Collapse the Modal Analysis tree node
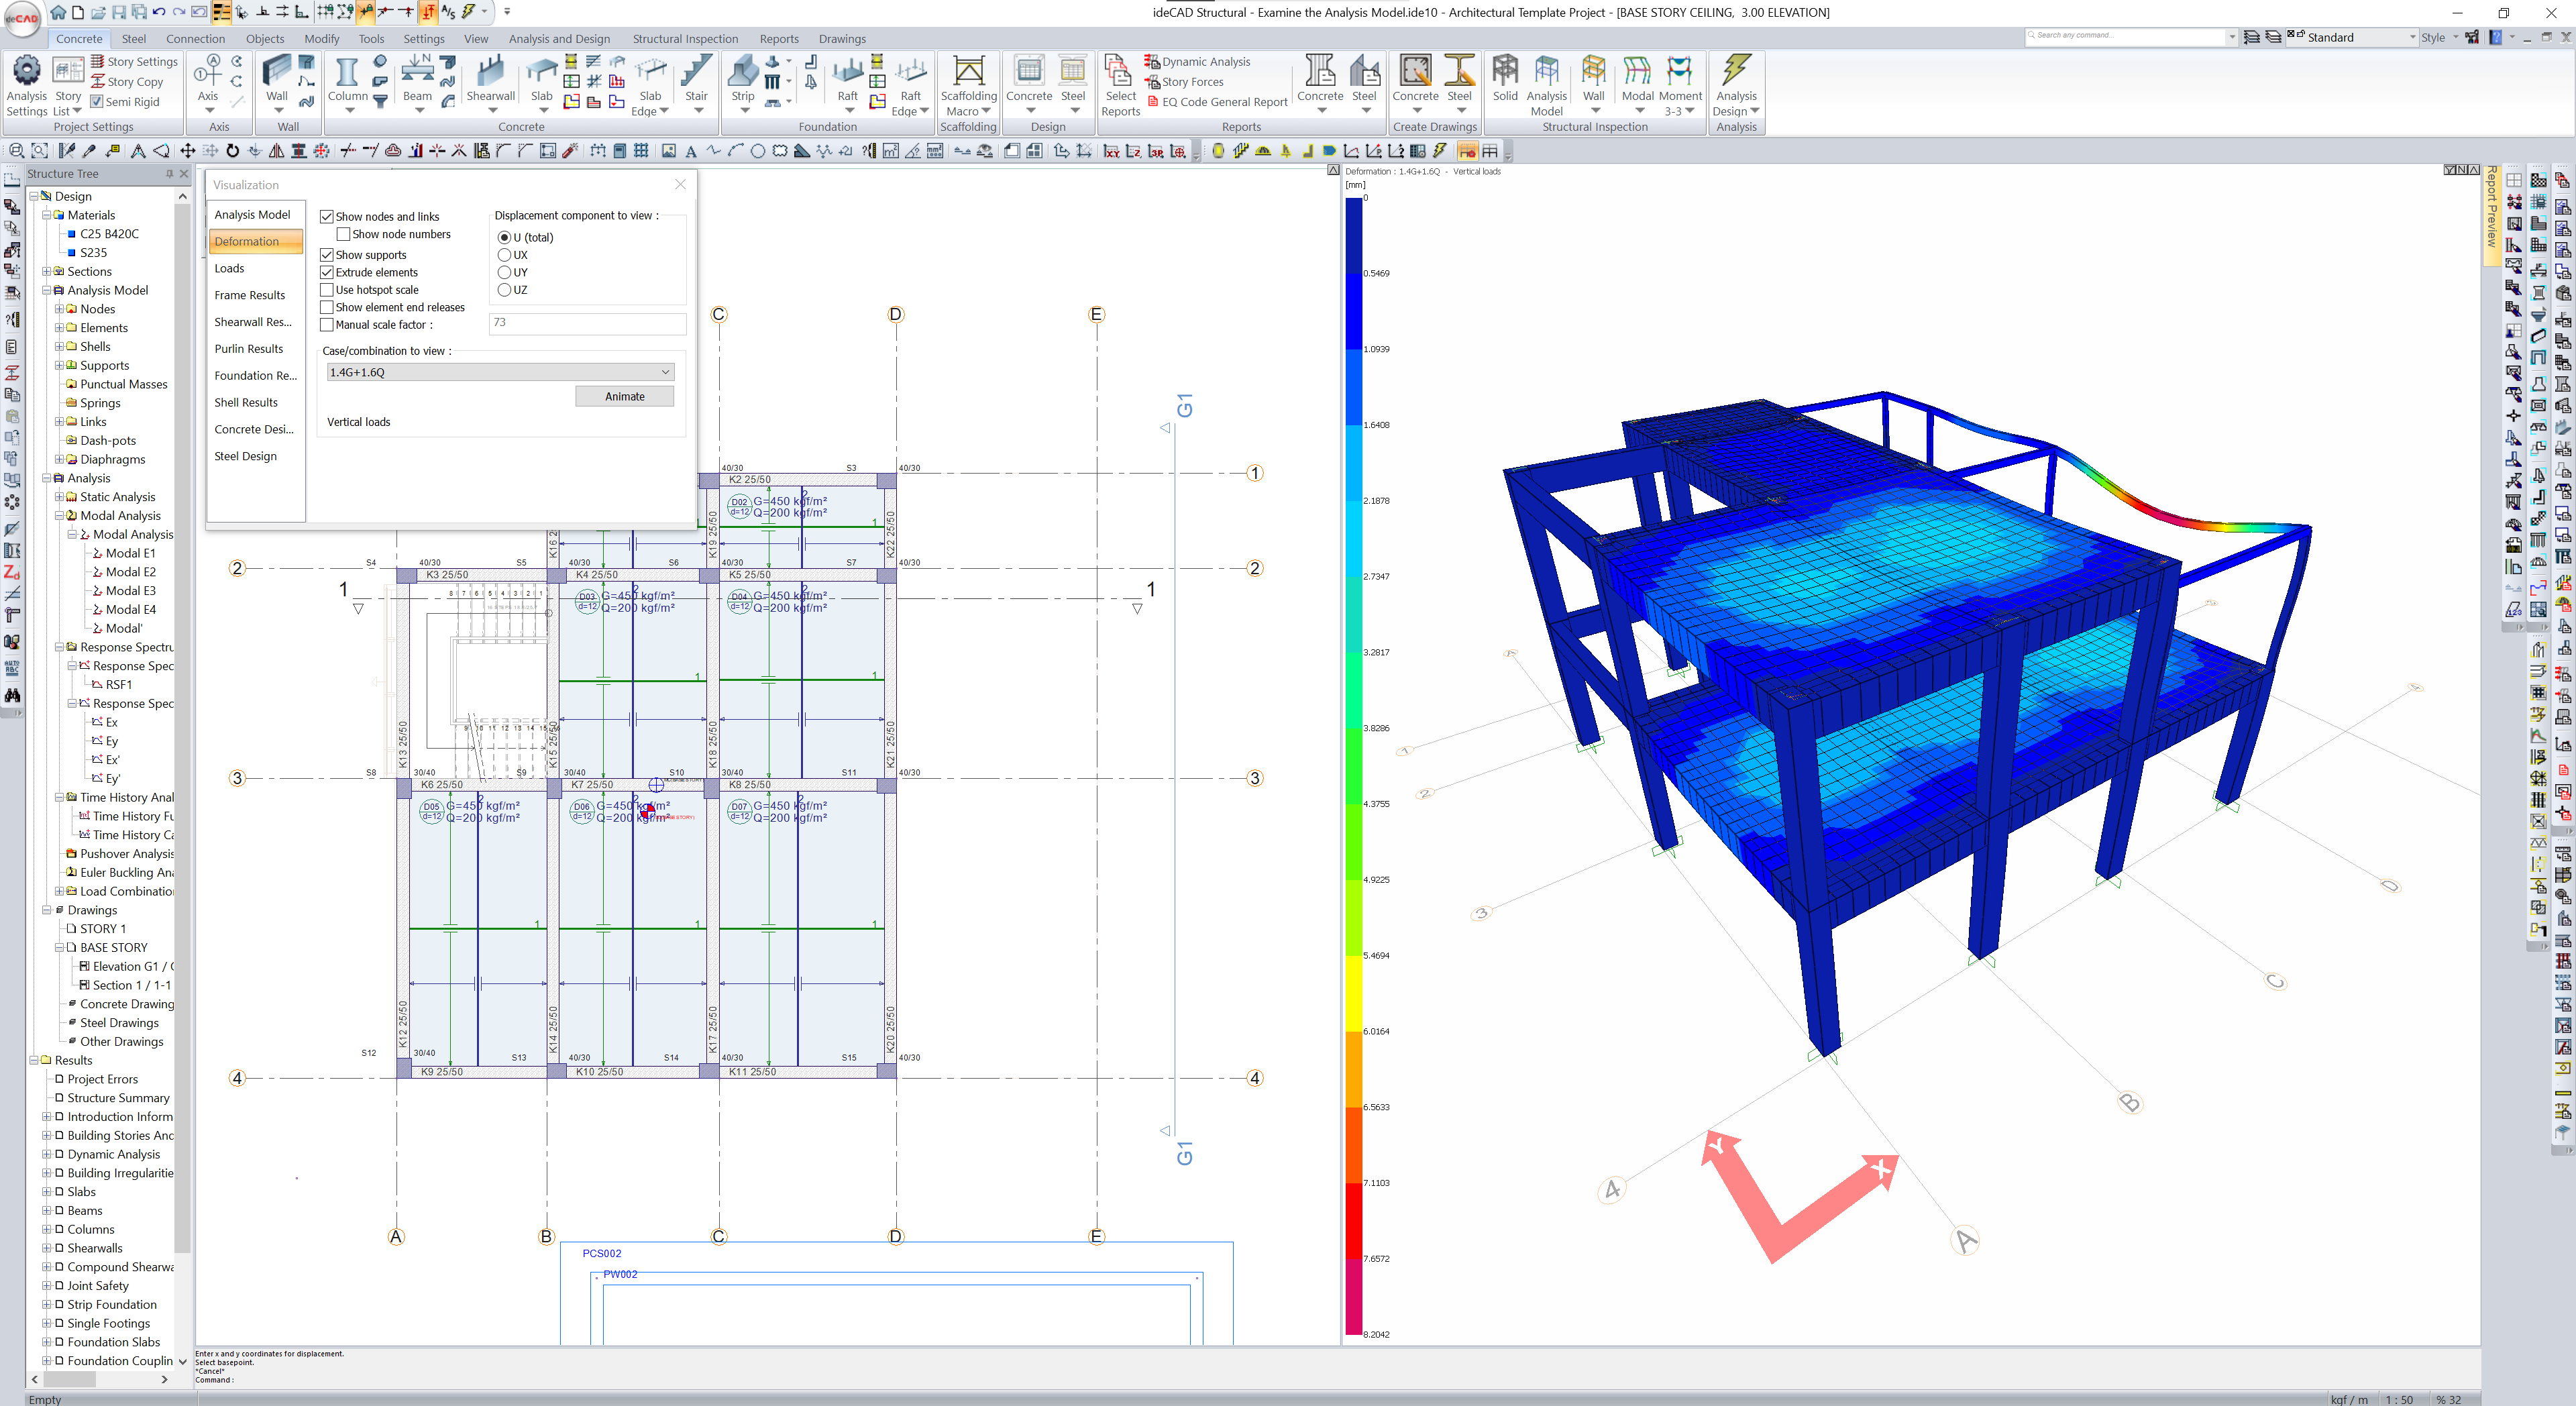The width and height of the screenshot is (2576, 1406). (60, 515)
